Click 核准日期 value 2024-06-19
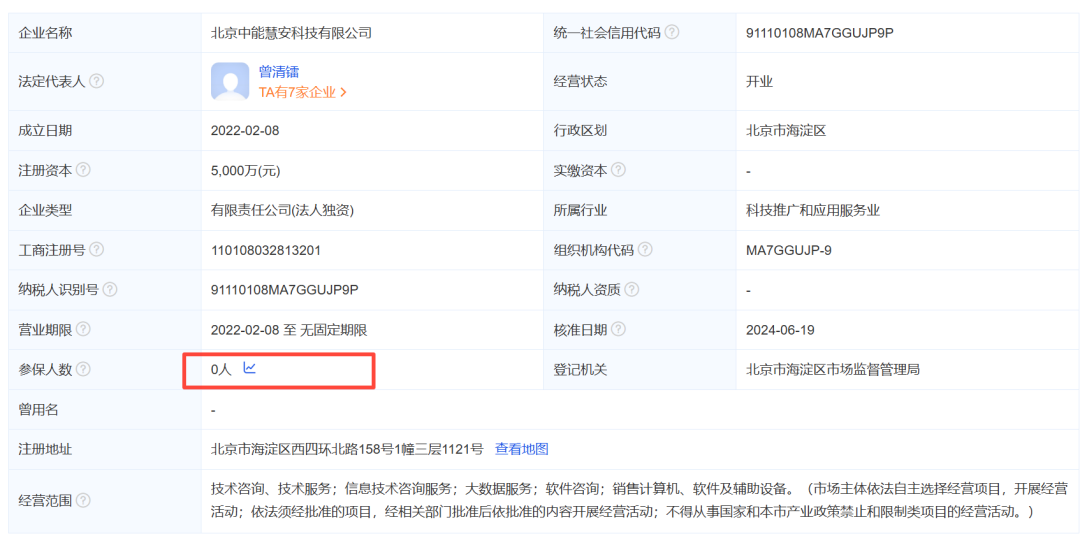Viewport: 1080px width, 550px height. 780,330
